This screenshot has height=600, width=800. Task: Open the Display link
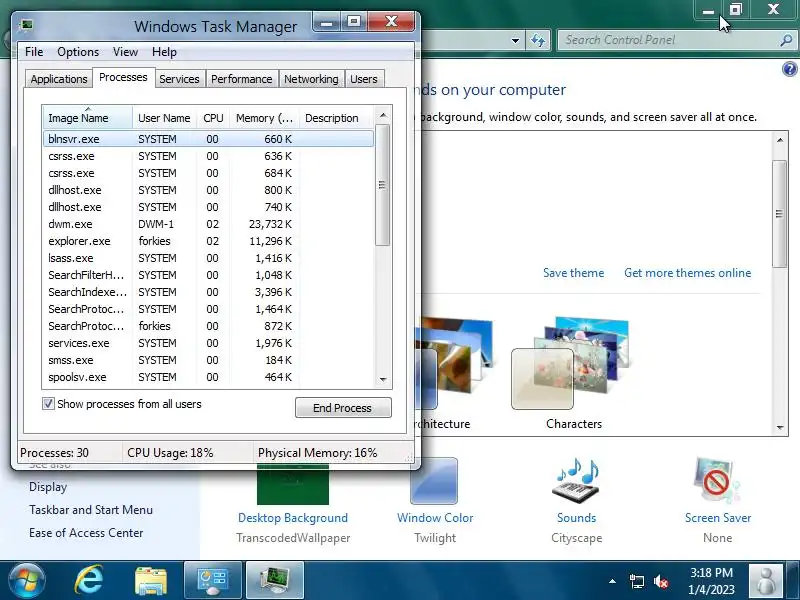[48, 487]
